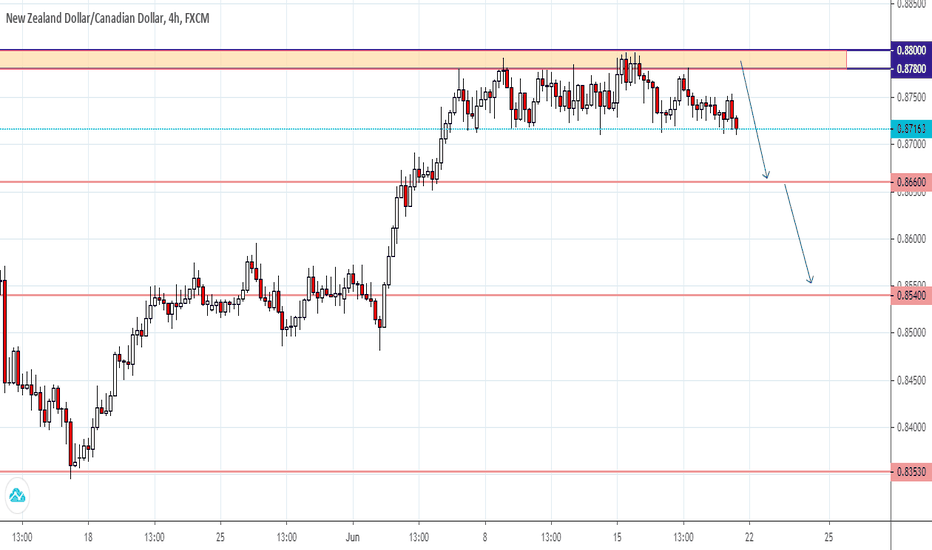This screenshot has height=550, width=932.
Task: Click the 0.84000 axis price
Action: coord(911,427)
